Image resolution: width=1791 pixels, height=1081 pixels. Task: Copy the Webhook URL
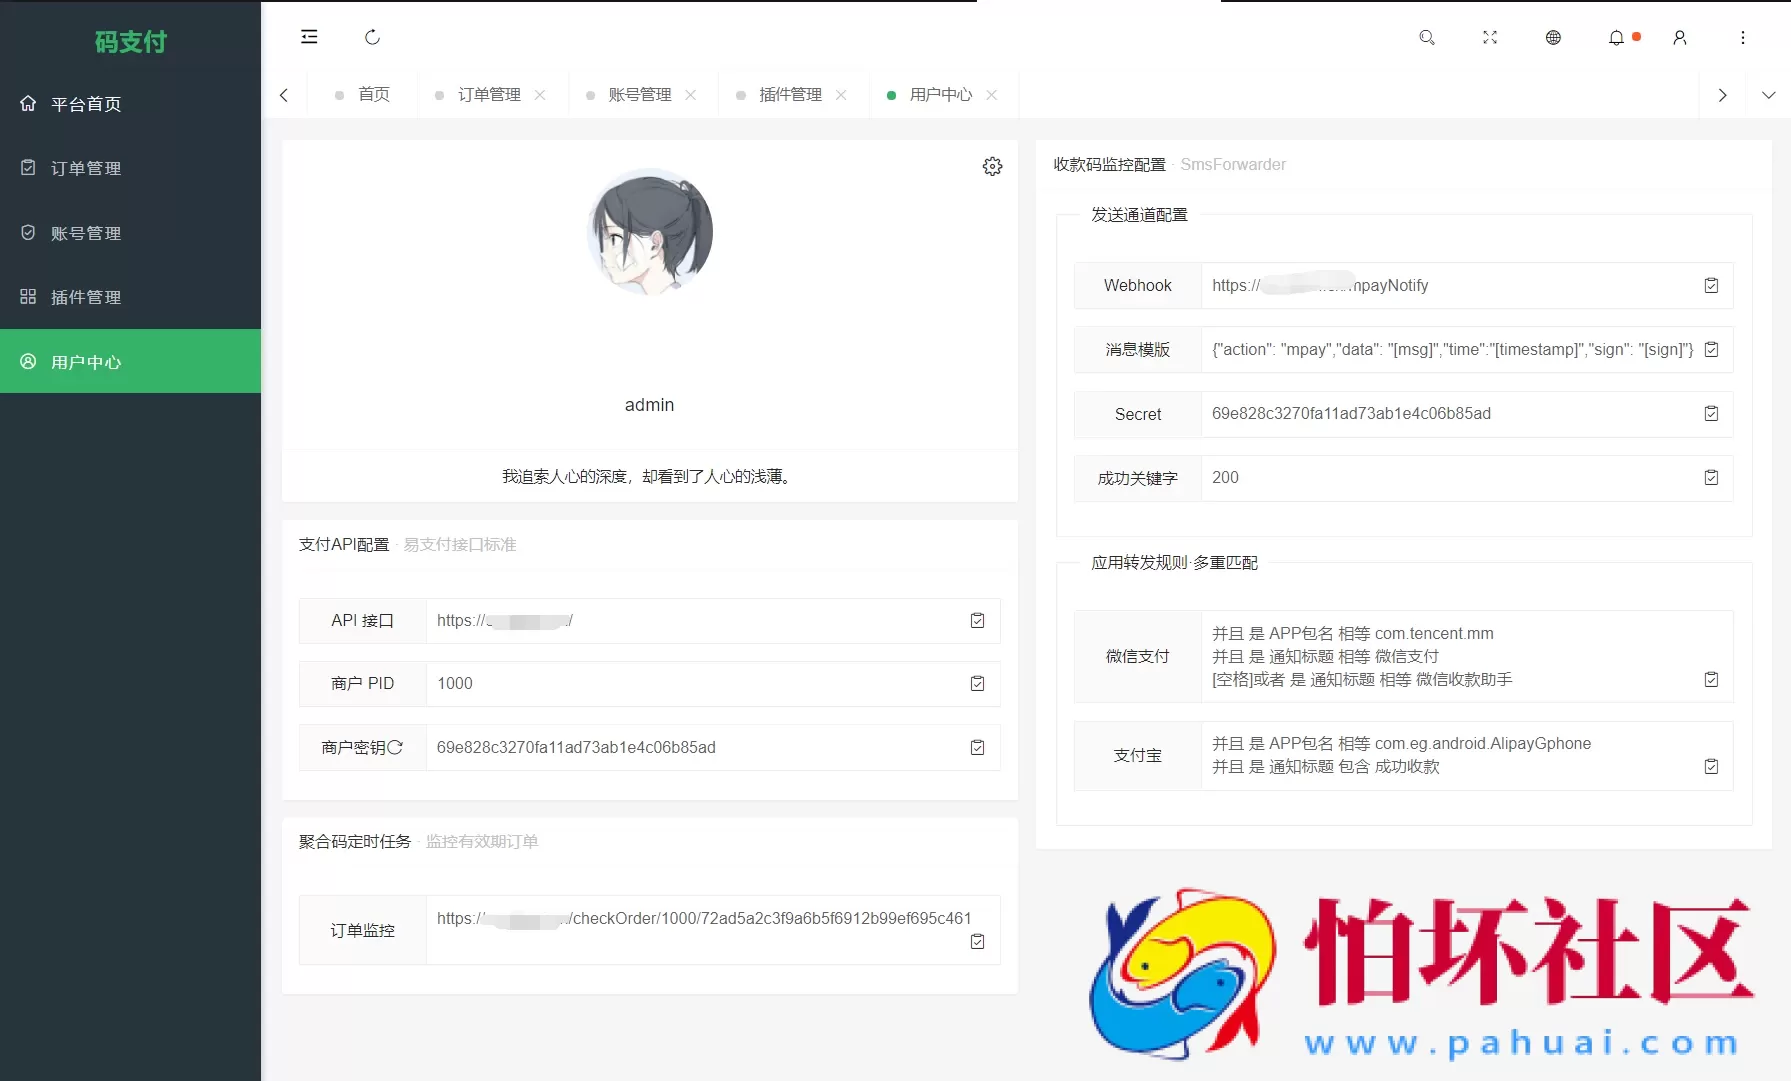tap(1712, 285)
